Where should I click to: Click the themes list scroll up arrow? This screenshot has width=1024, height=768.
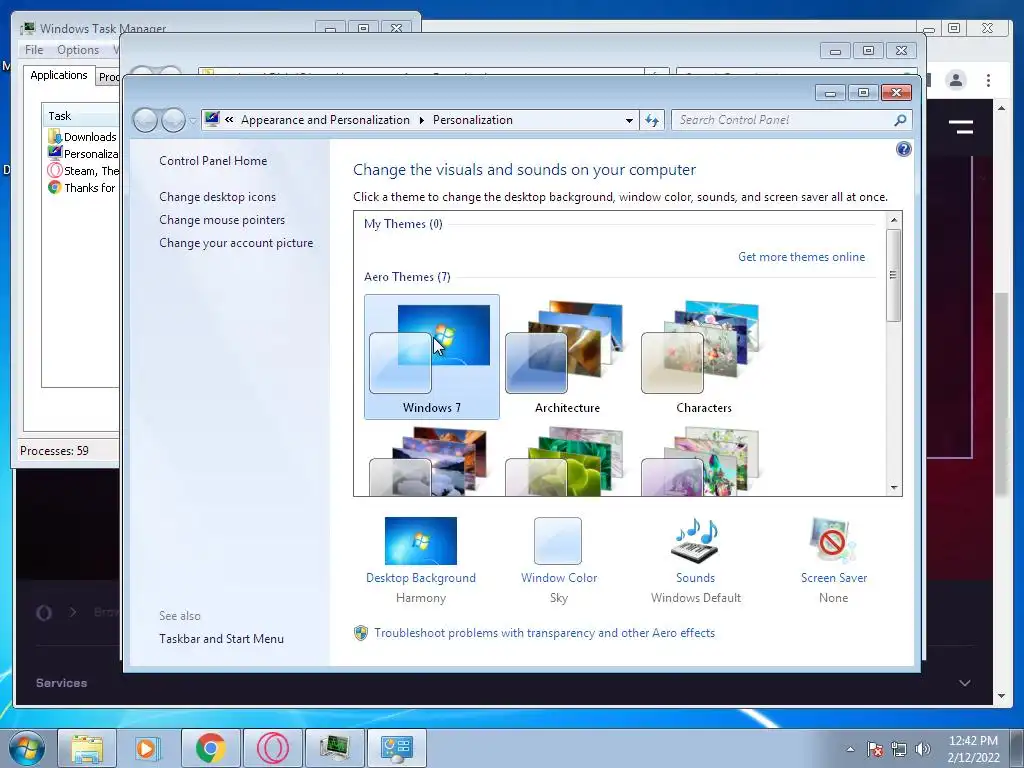[x=894, y=220]
